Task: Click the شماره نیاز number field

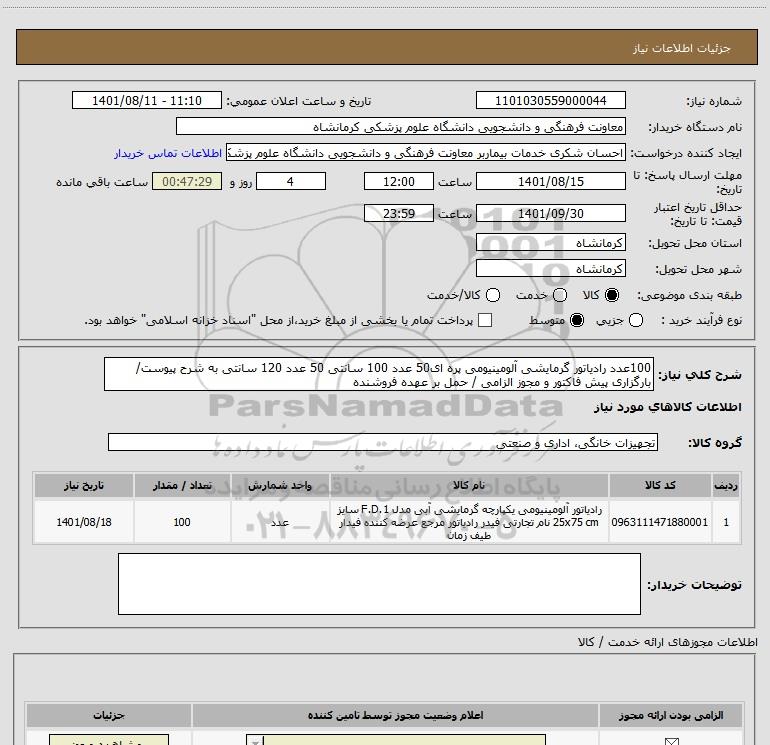Action: coord(550,101)
